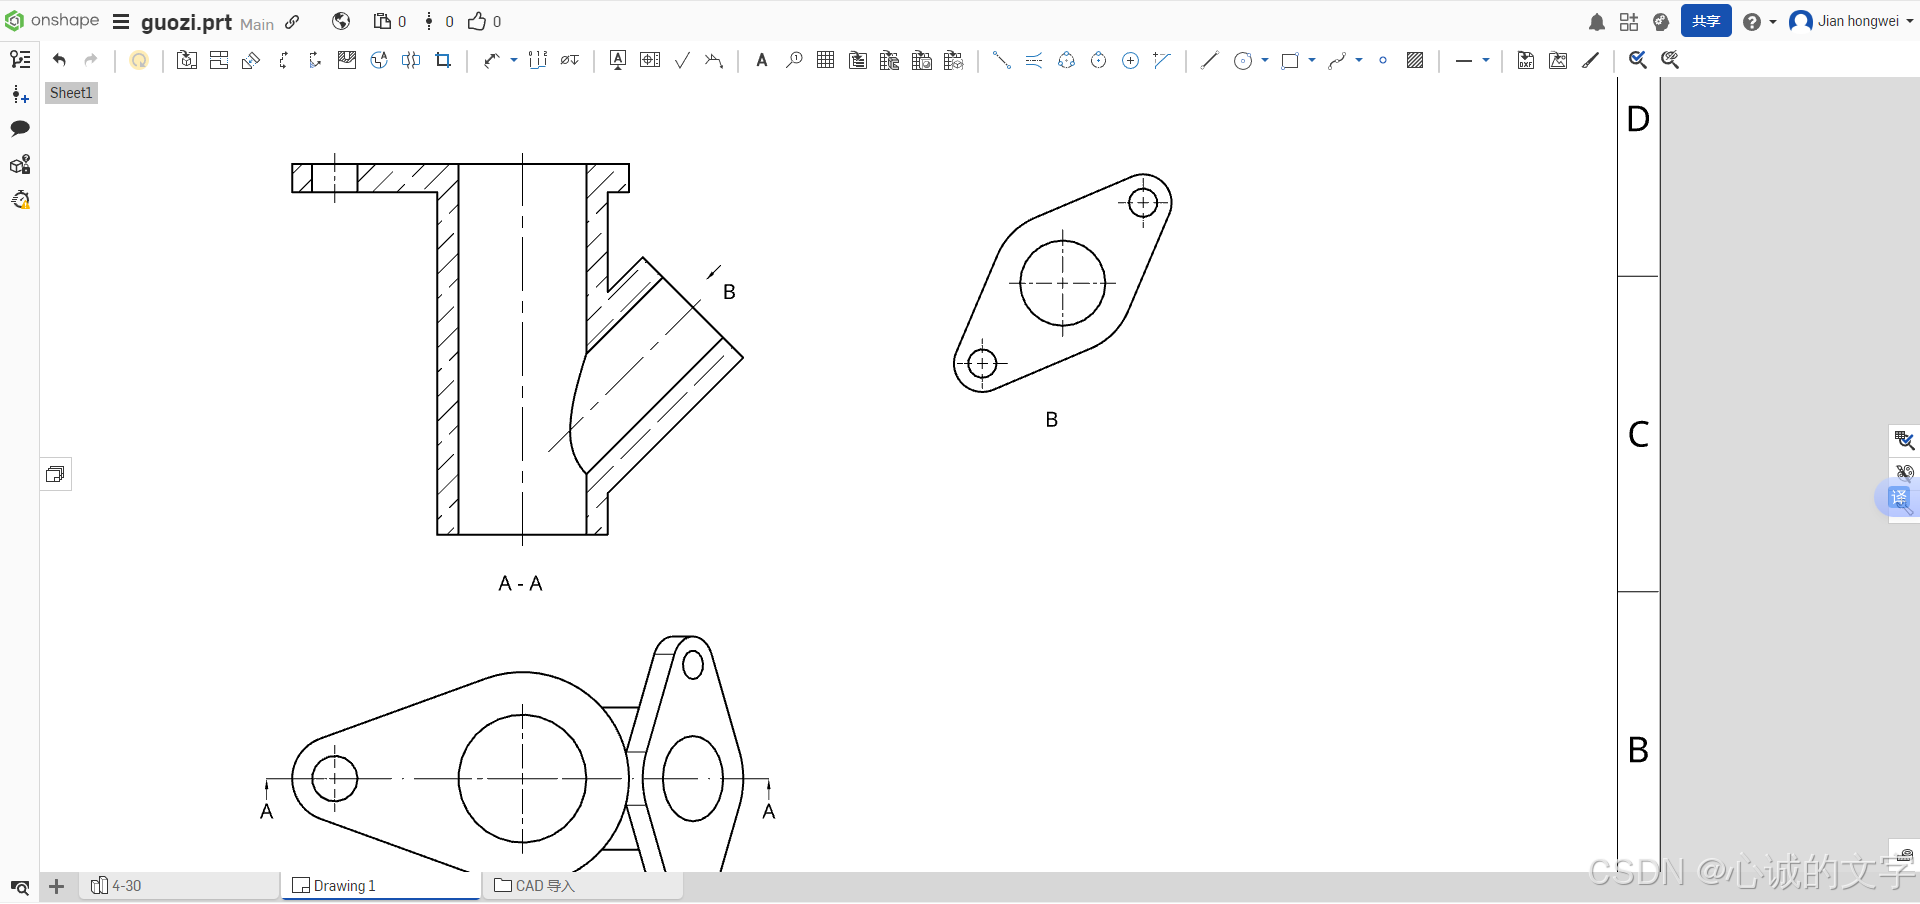Select the Auxiliary view tool
The height and width of the screenshot is (904, 1920).
click(251, 60)
